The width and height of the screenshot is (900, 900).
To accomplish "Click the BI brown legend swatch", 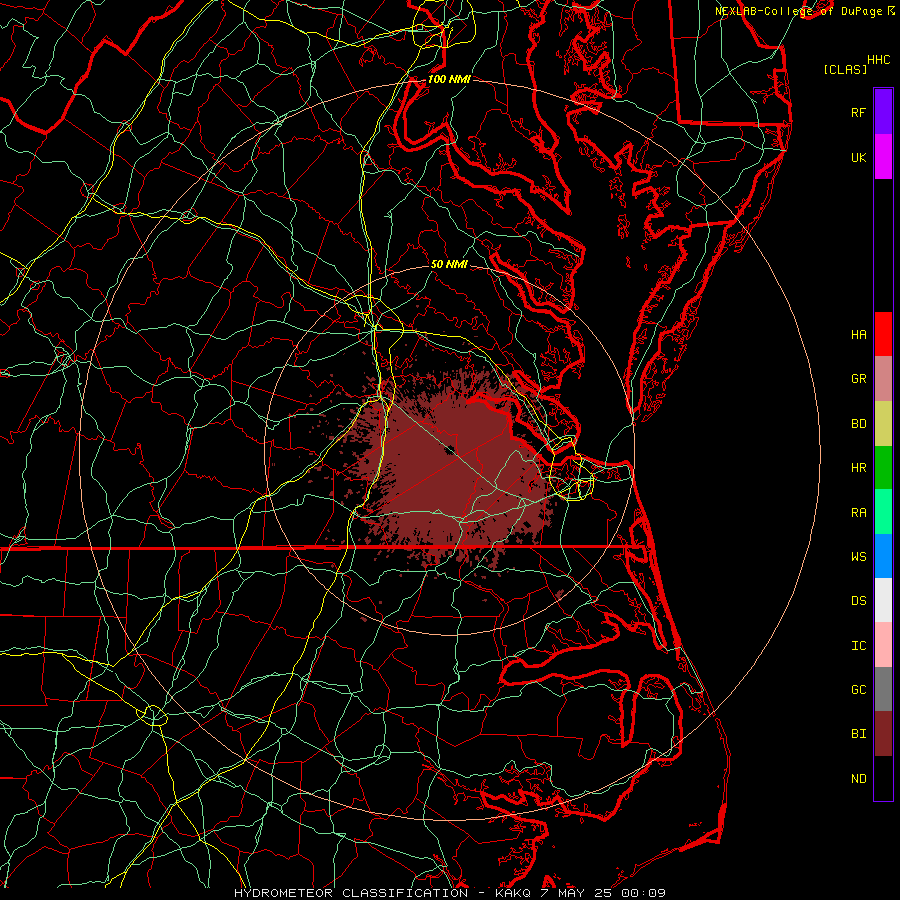I will pos(883,734).
